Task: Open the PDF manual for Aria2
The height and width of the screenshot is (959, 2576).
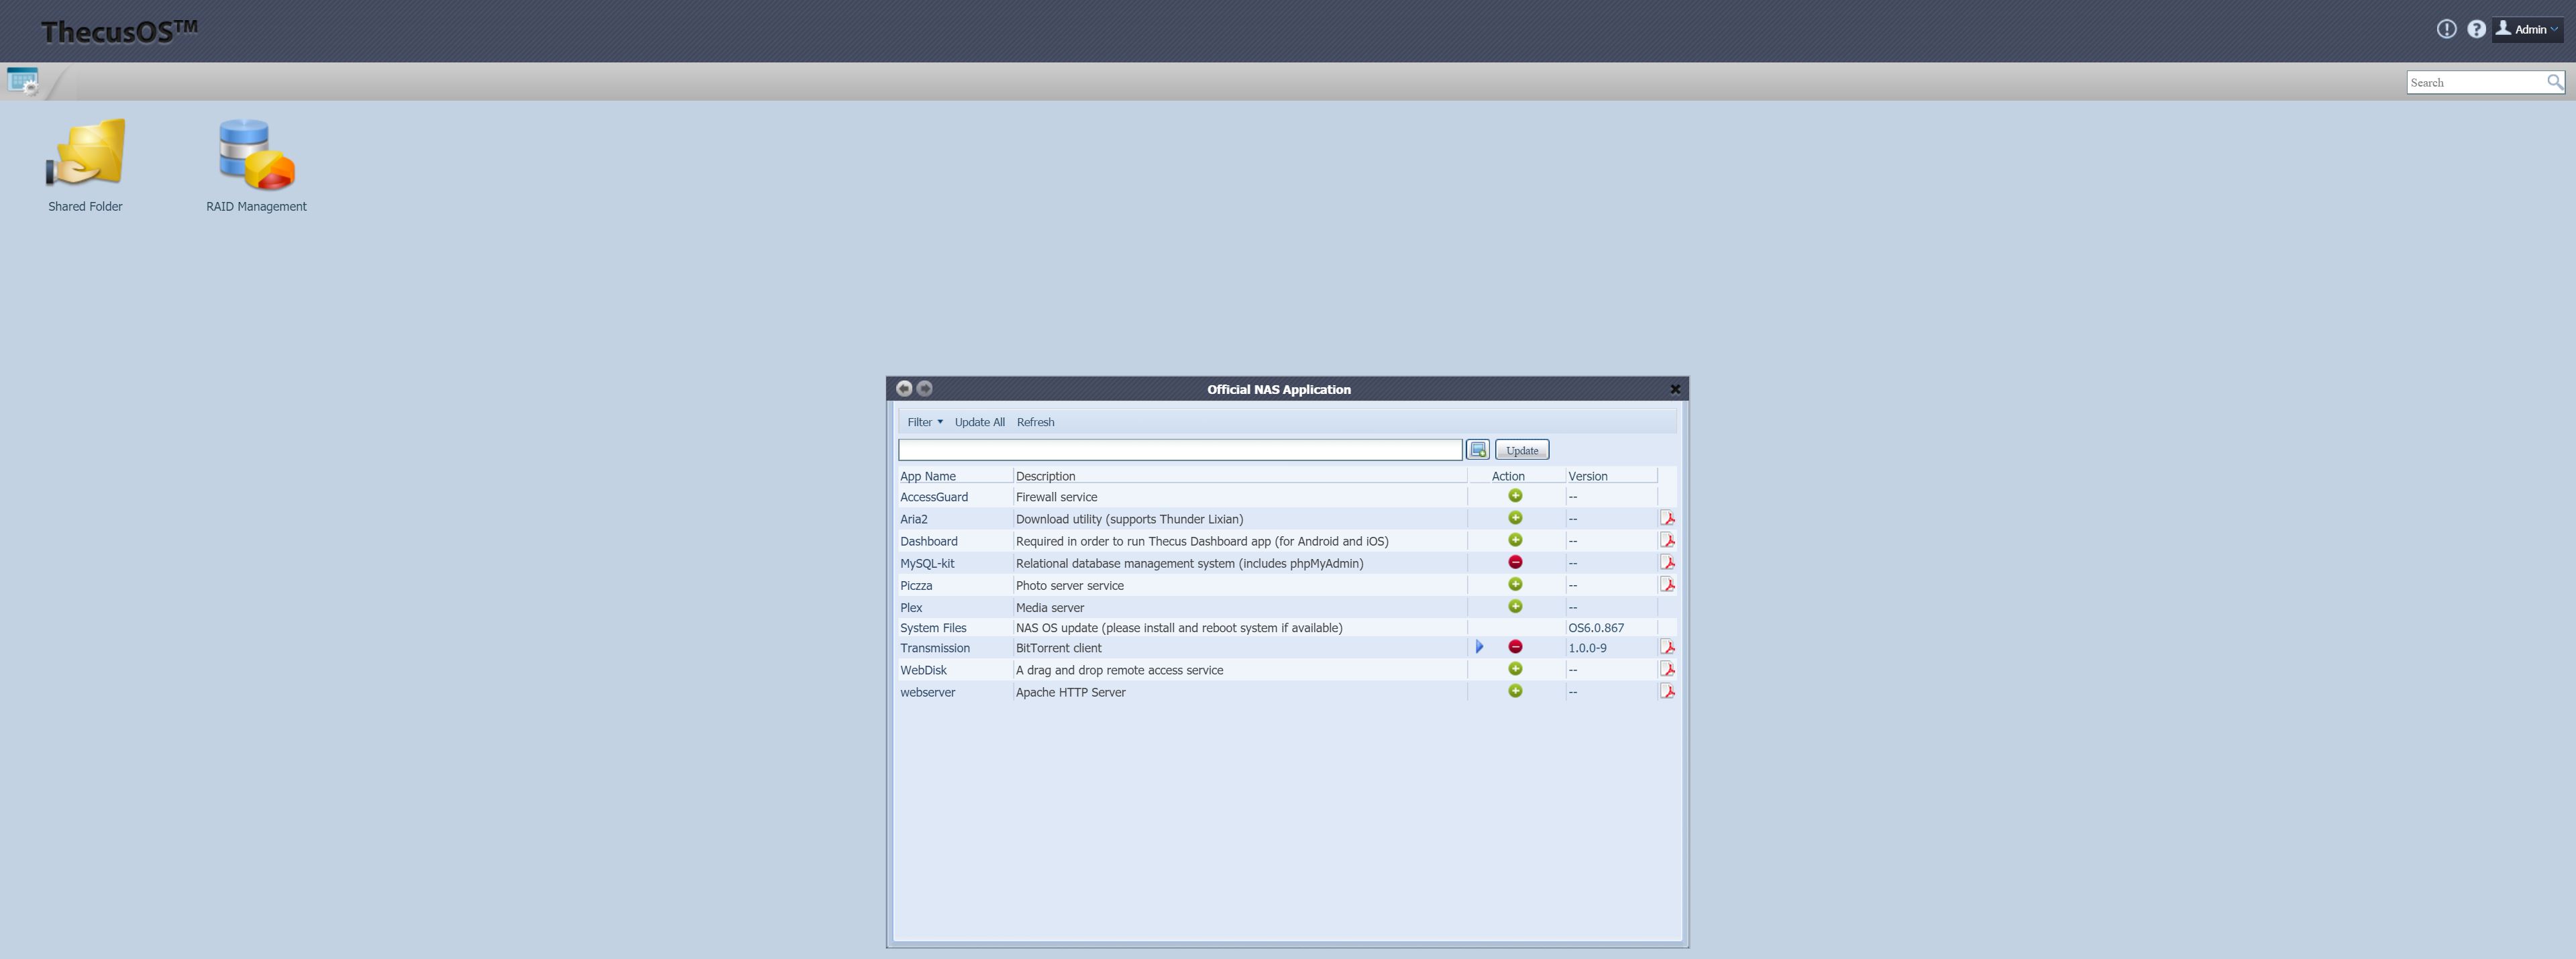Action: (x=1667, y=518)
